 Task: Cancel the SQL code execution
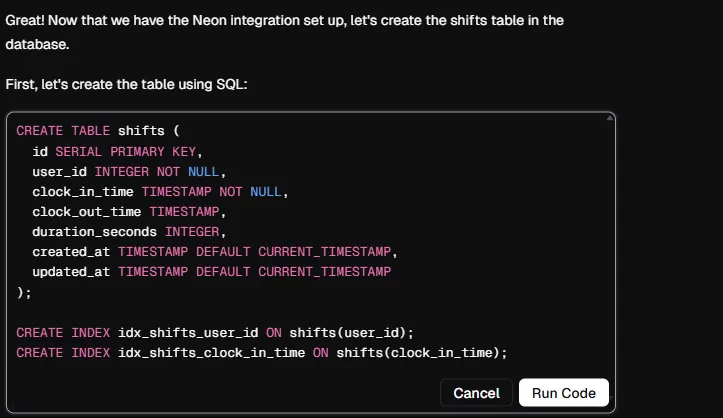[x=476, y=393]
